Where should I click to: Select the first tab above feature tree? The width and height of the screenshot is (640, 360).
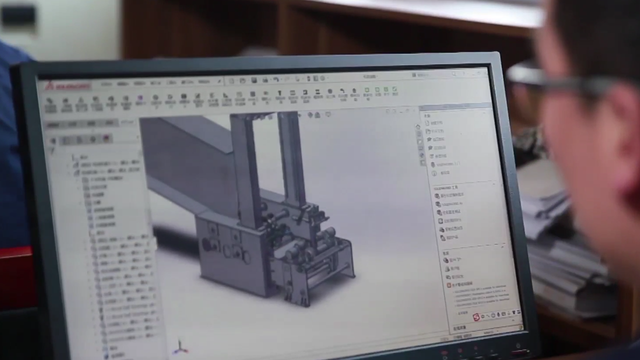[x=54, y=125]
